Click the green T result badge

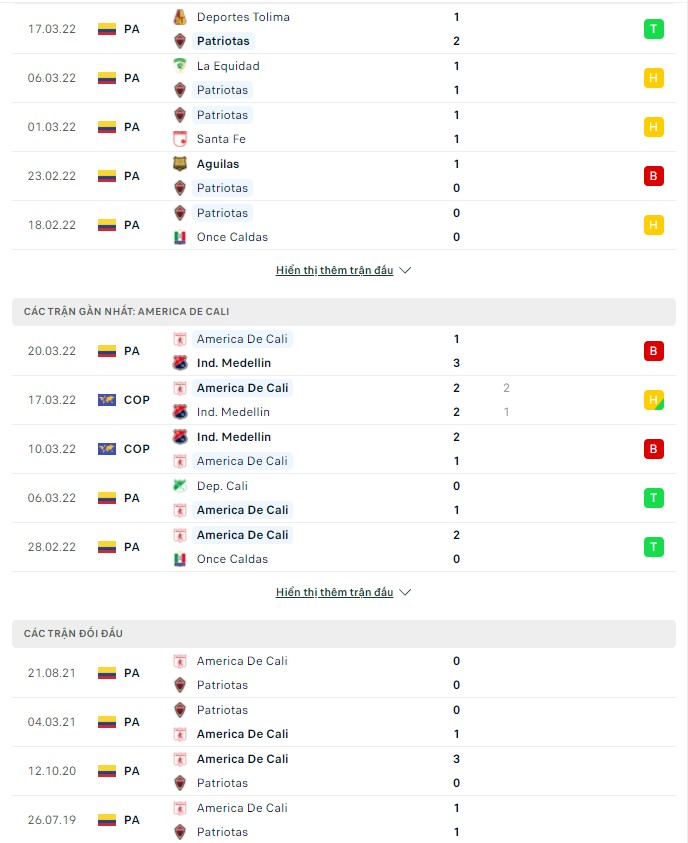654,29
